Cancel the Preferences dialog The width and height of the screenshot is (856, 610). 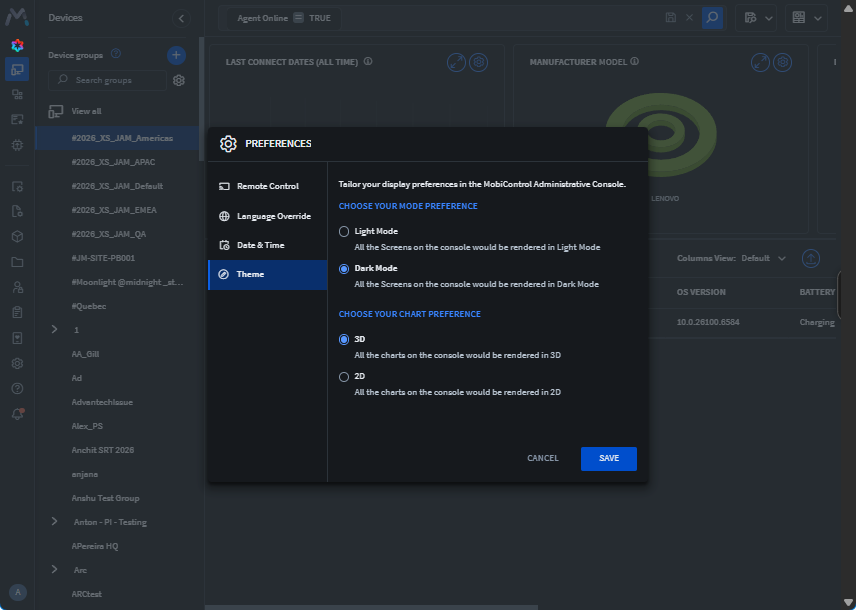pyautogui.click(x=543, y=458)
